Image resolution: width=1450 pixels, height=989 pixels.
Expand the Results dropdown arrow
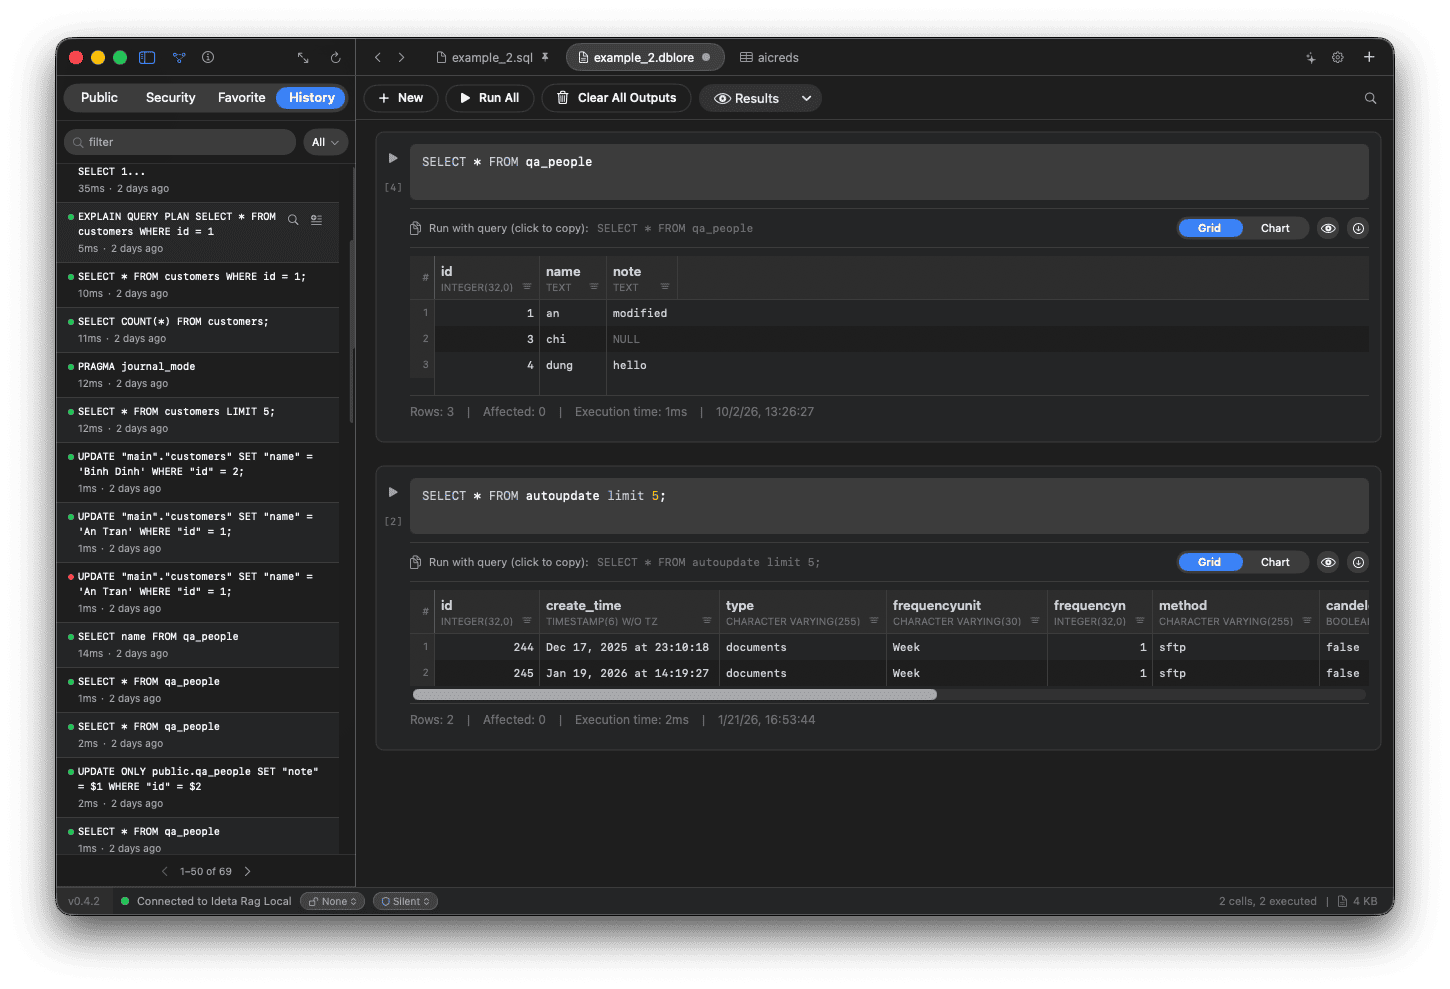click(806, 98)
